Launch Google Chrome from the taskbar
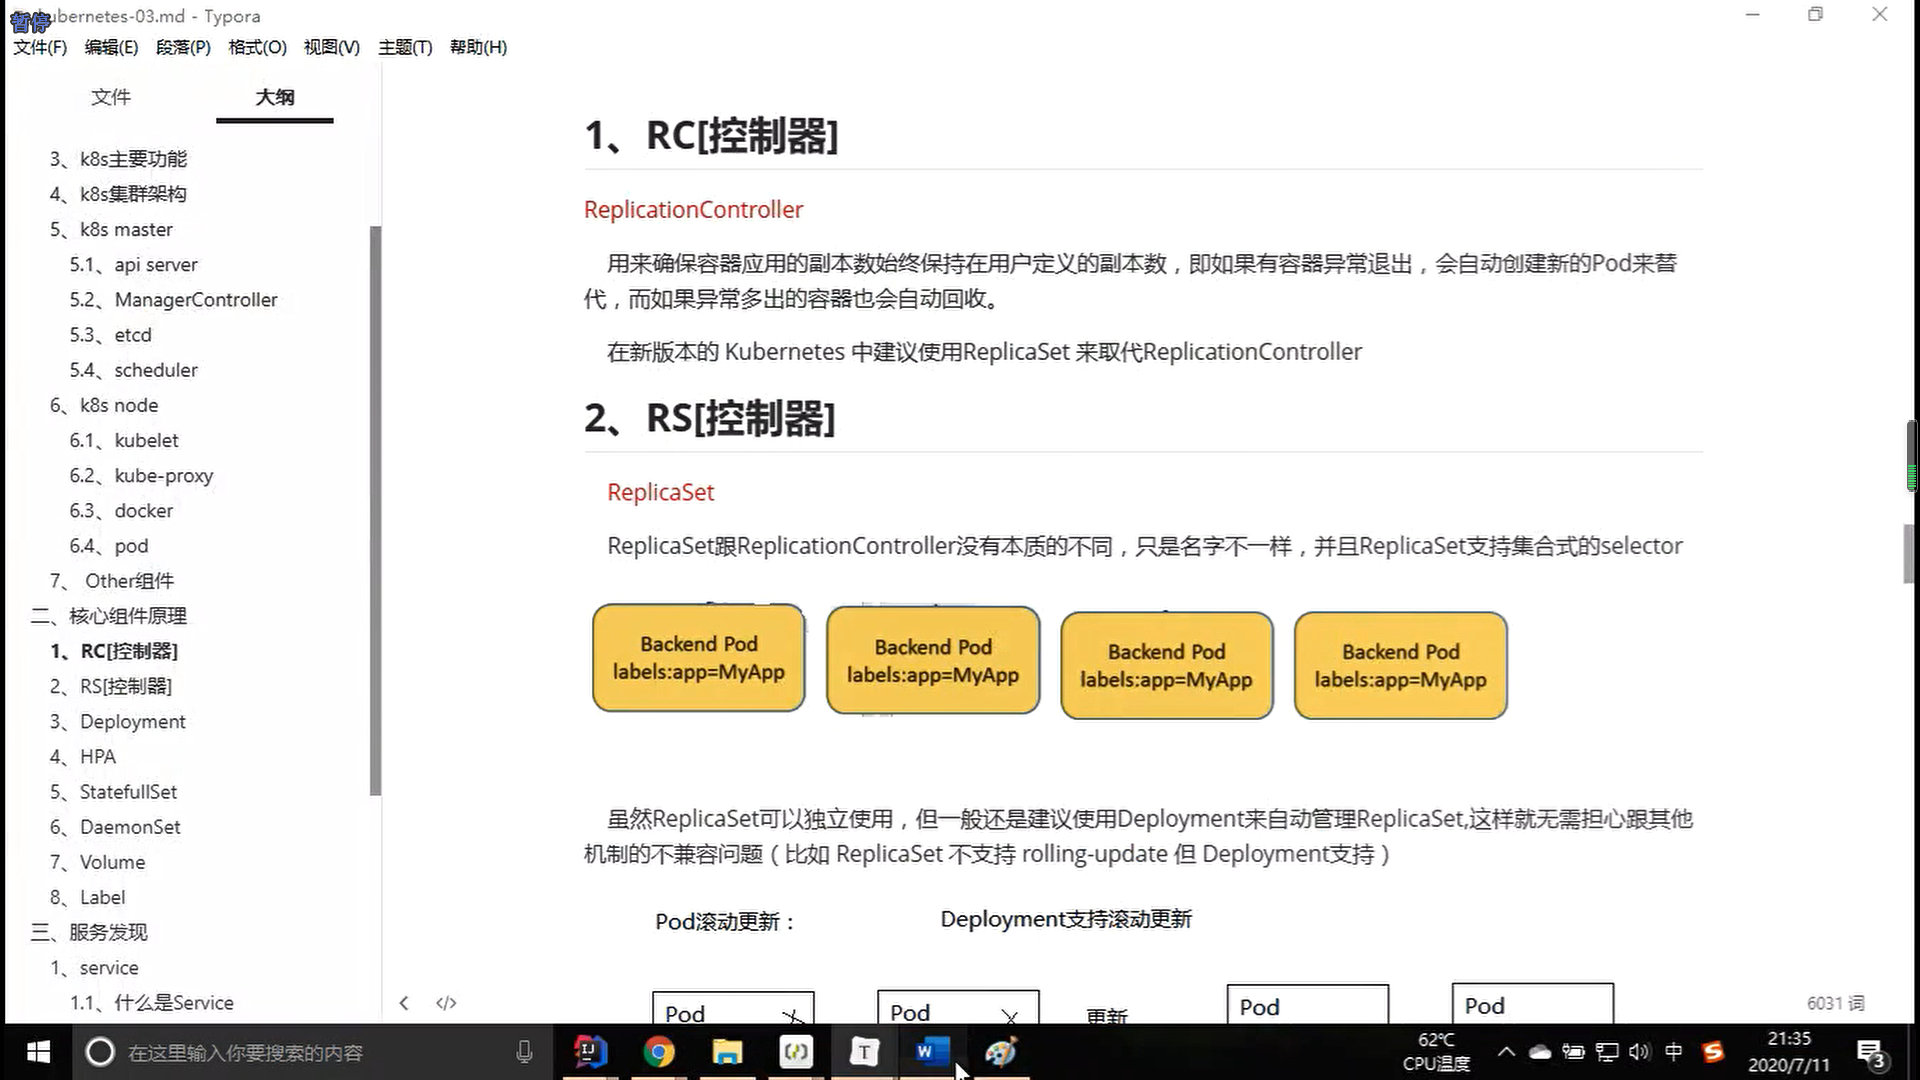 (x=659, y=1052)
